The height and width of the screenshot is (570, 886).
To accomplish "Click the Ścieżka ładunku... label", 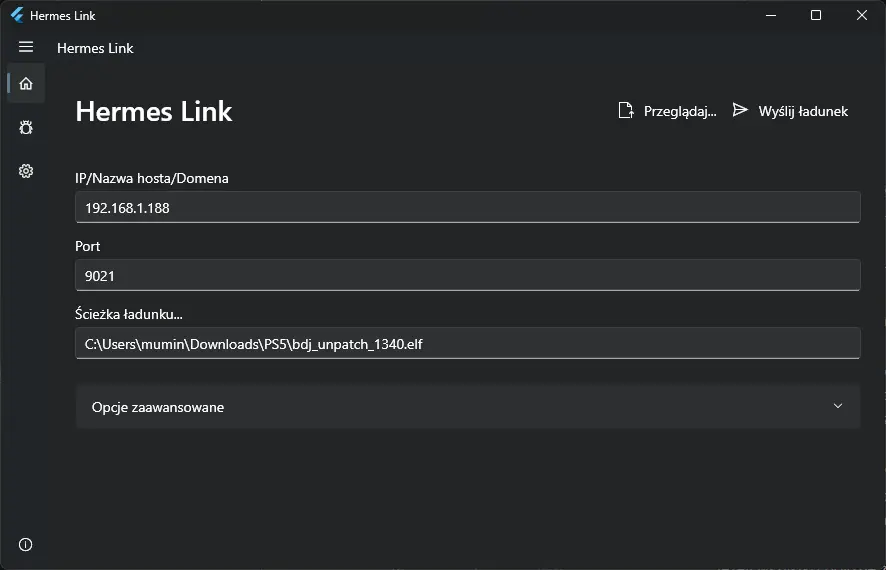I will click(x=129, y=314).
